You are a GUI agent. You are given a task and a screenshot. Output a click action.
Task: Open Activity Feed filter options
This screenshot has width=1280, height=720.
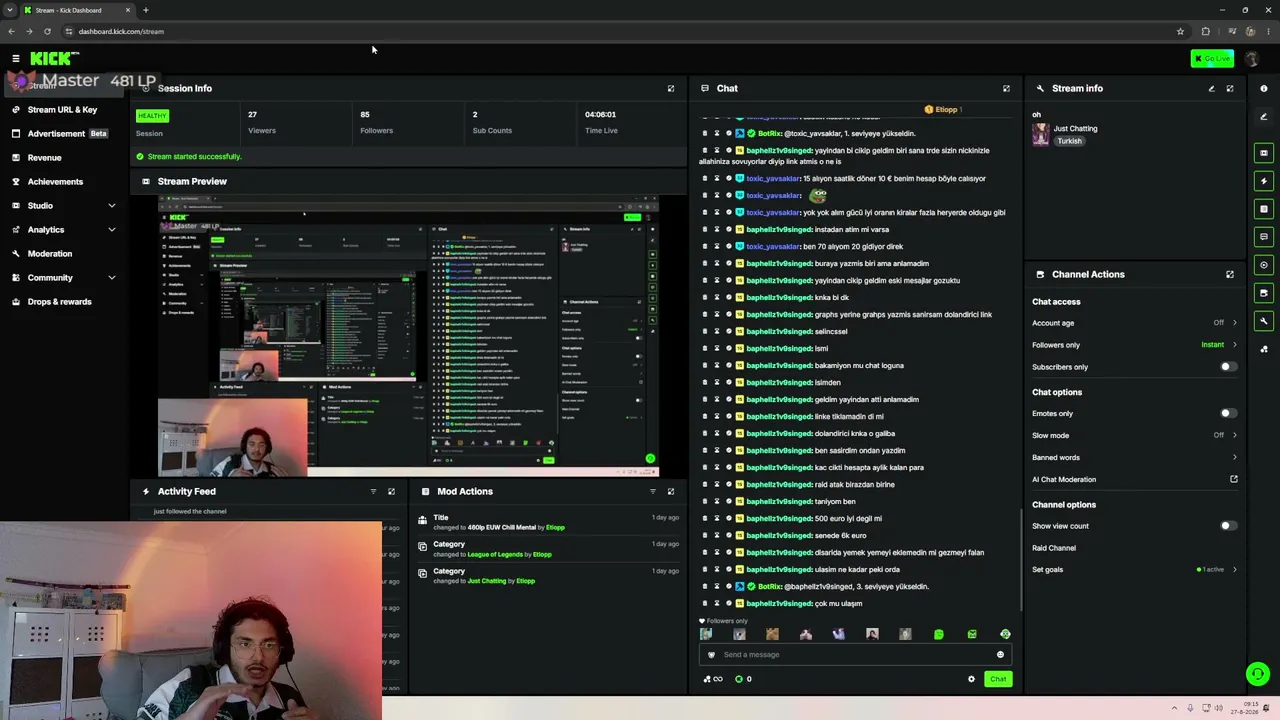[373, 491]
